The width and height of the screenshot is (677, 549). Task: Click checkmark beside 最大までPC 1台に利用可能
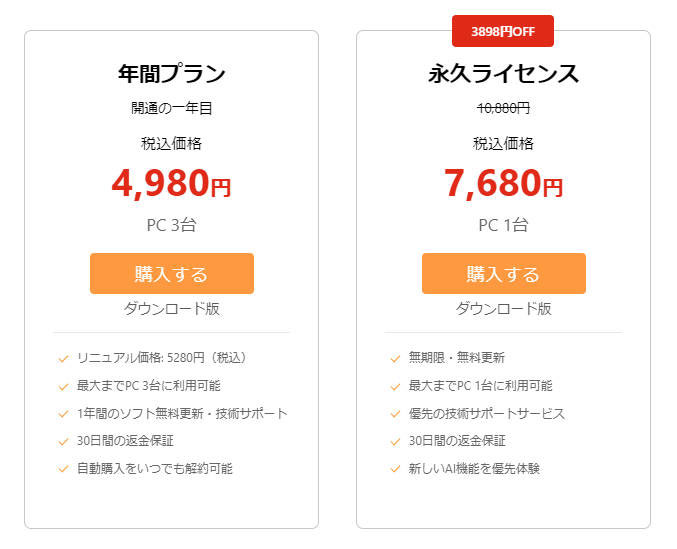[396, 386]
